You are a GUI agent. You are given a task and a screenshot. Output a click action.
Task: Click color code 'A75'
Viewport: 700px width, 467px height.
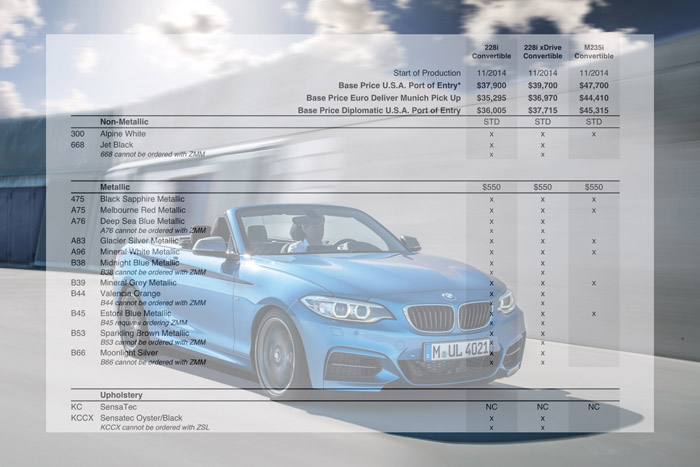(x=78, y=210)
